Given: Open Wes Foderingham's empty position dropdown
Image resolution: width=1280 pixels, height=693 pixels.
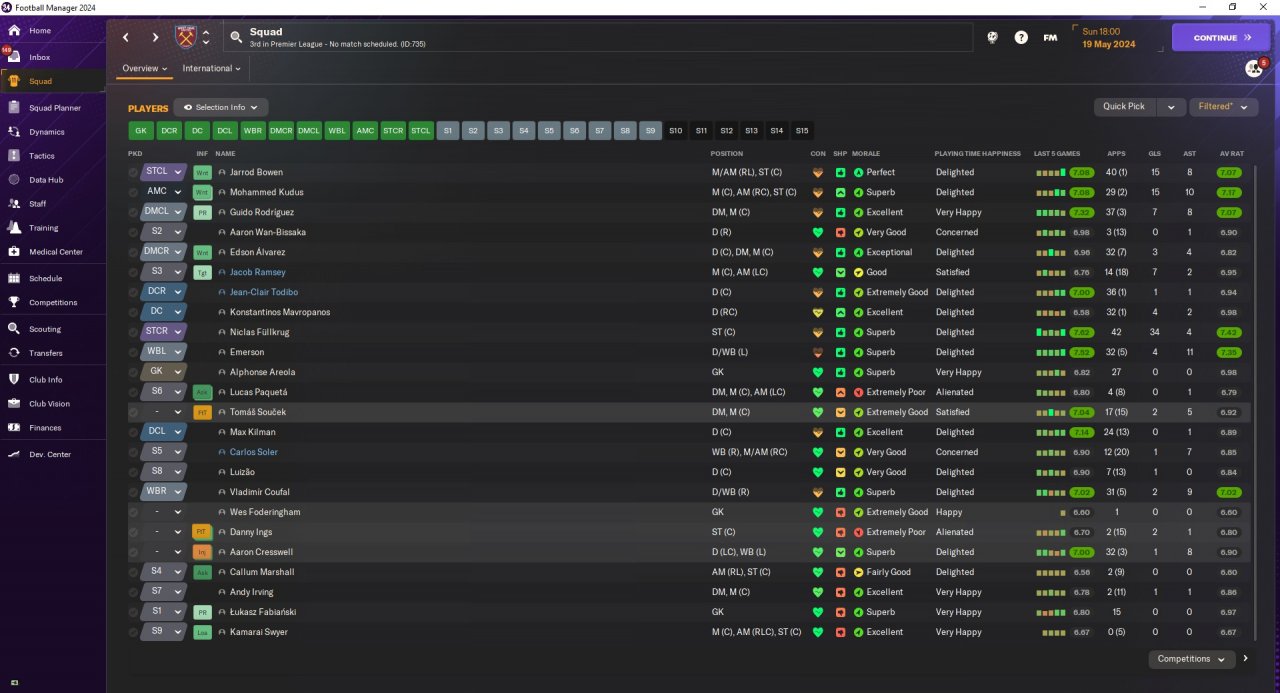Looking at the screenshot, I should click(x=165, y=512).
